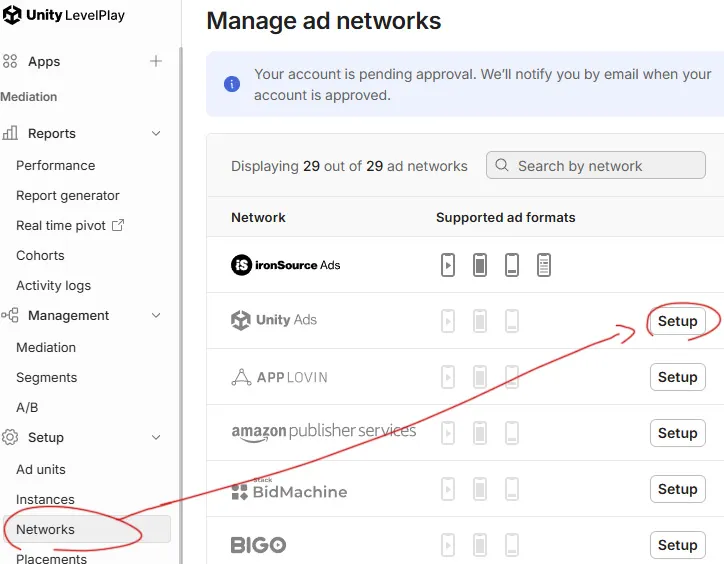Open the Mediation page under Management
Screen dimensions: 724x564
point(46,347)
